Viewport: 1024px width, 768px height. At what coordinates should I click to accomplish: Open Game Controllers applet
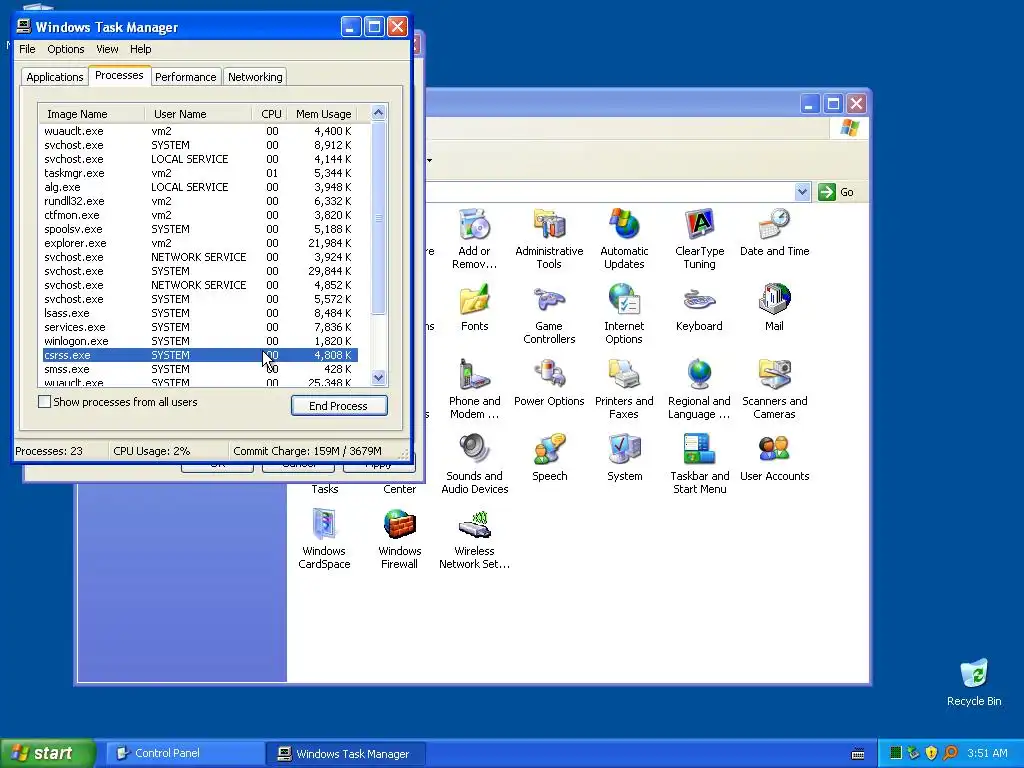pyautogui.click(x=549, y=313)
